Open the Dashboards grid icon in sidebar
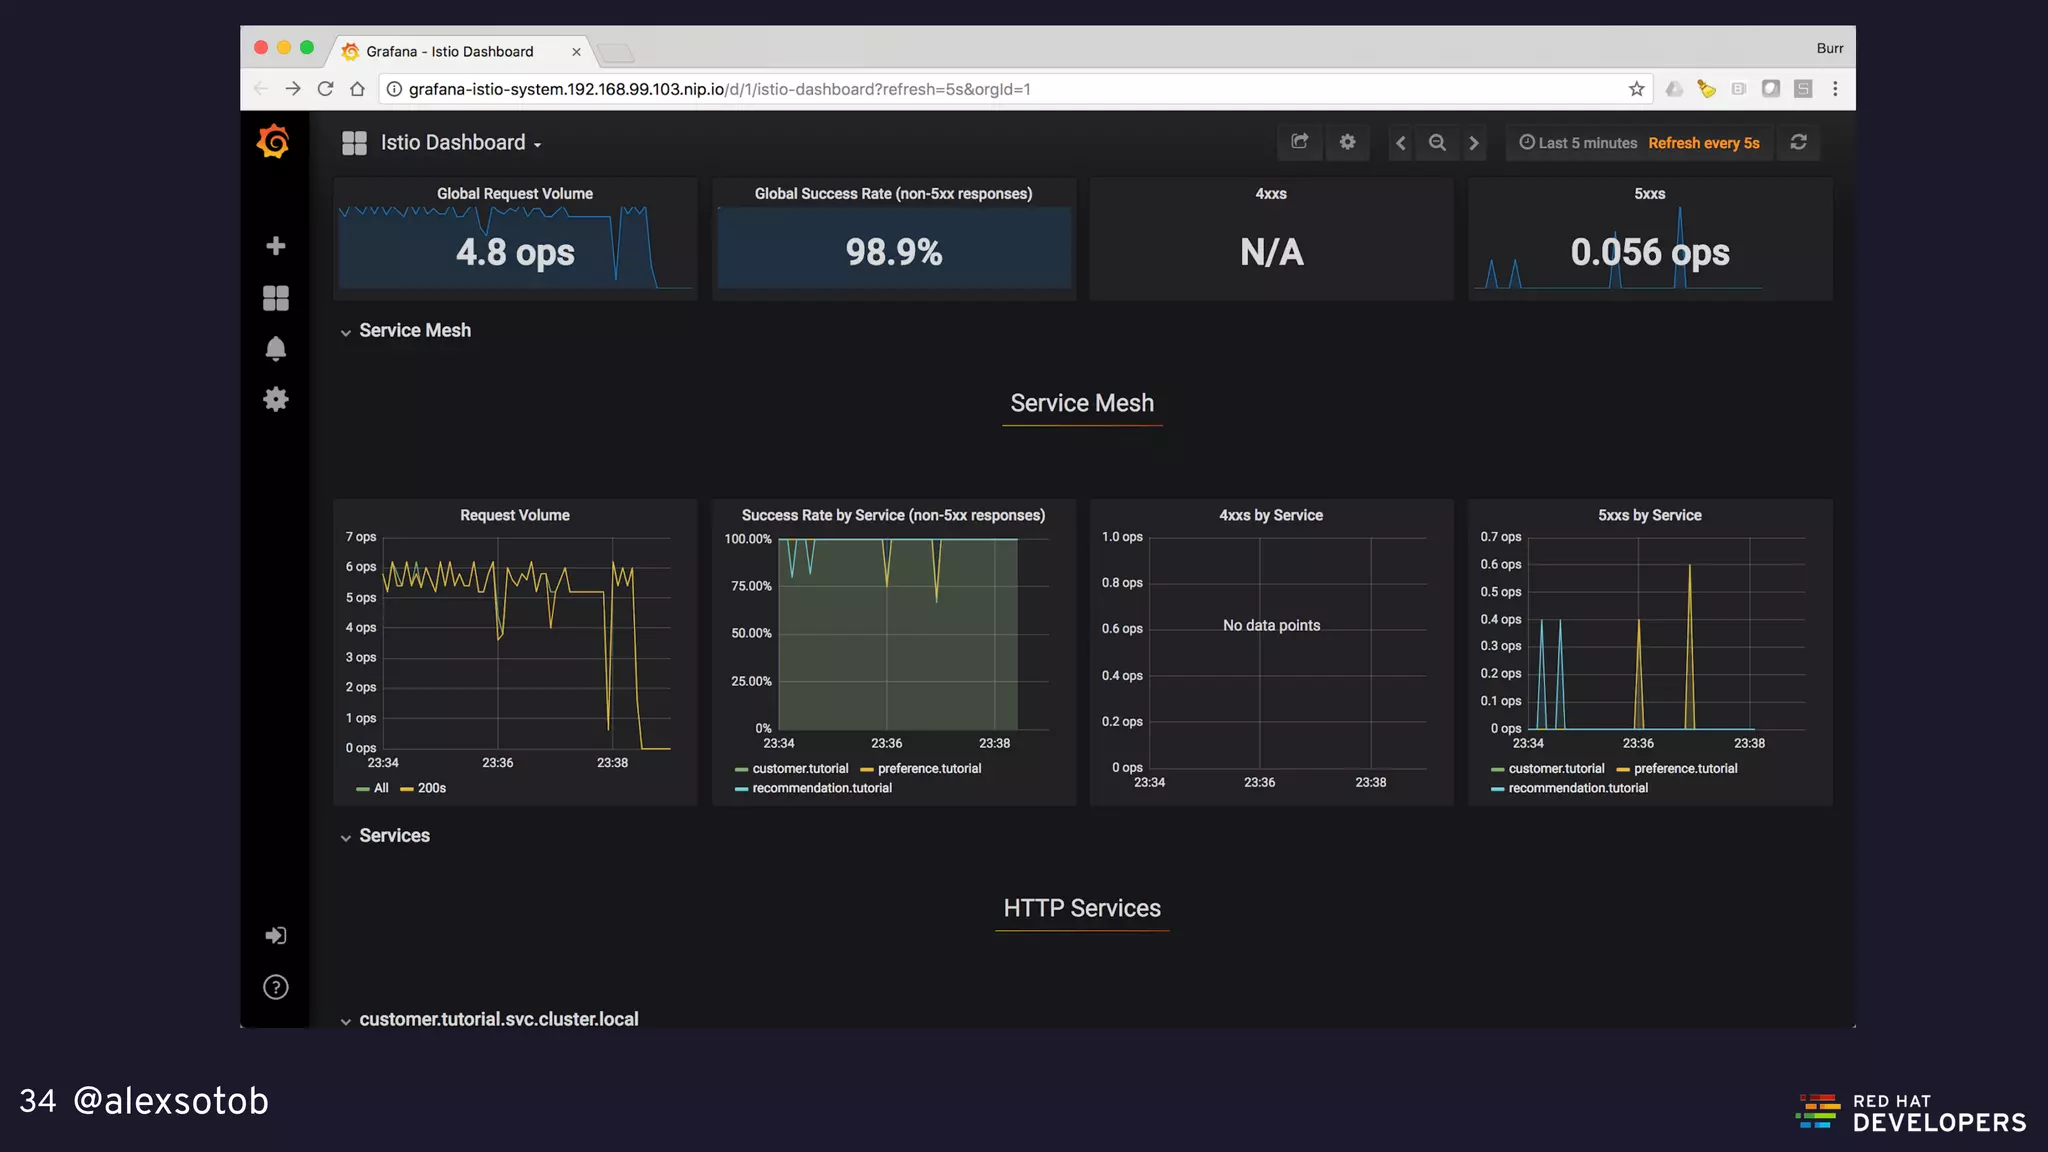 (x=275, y=298)
